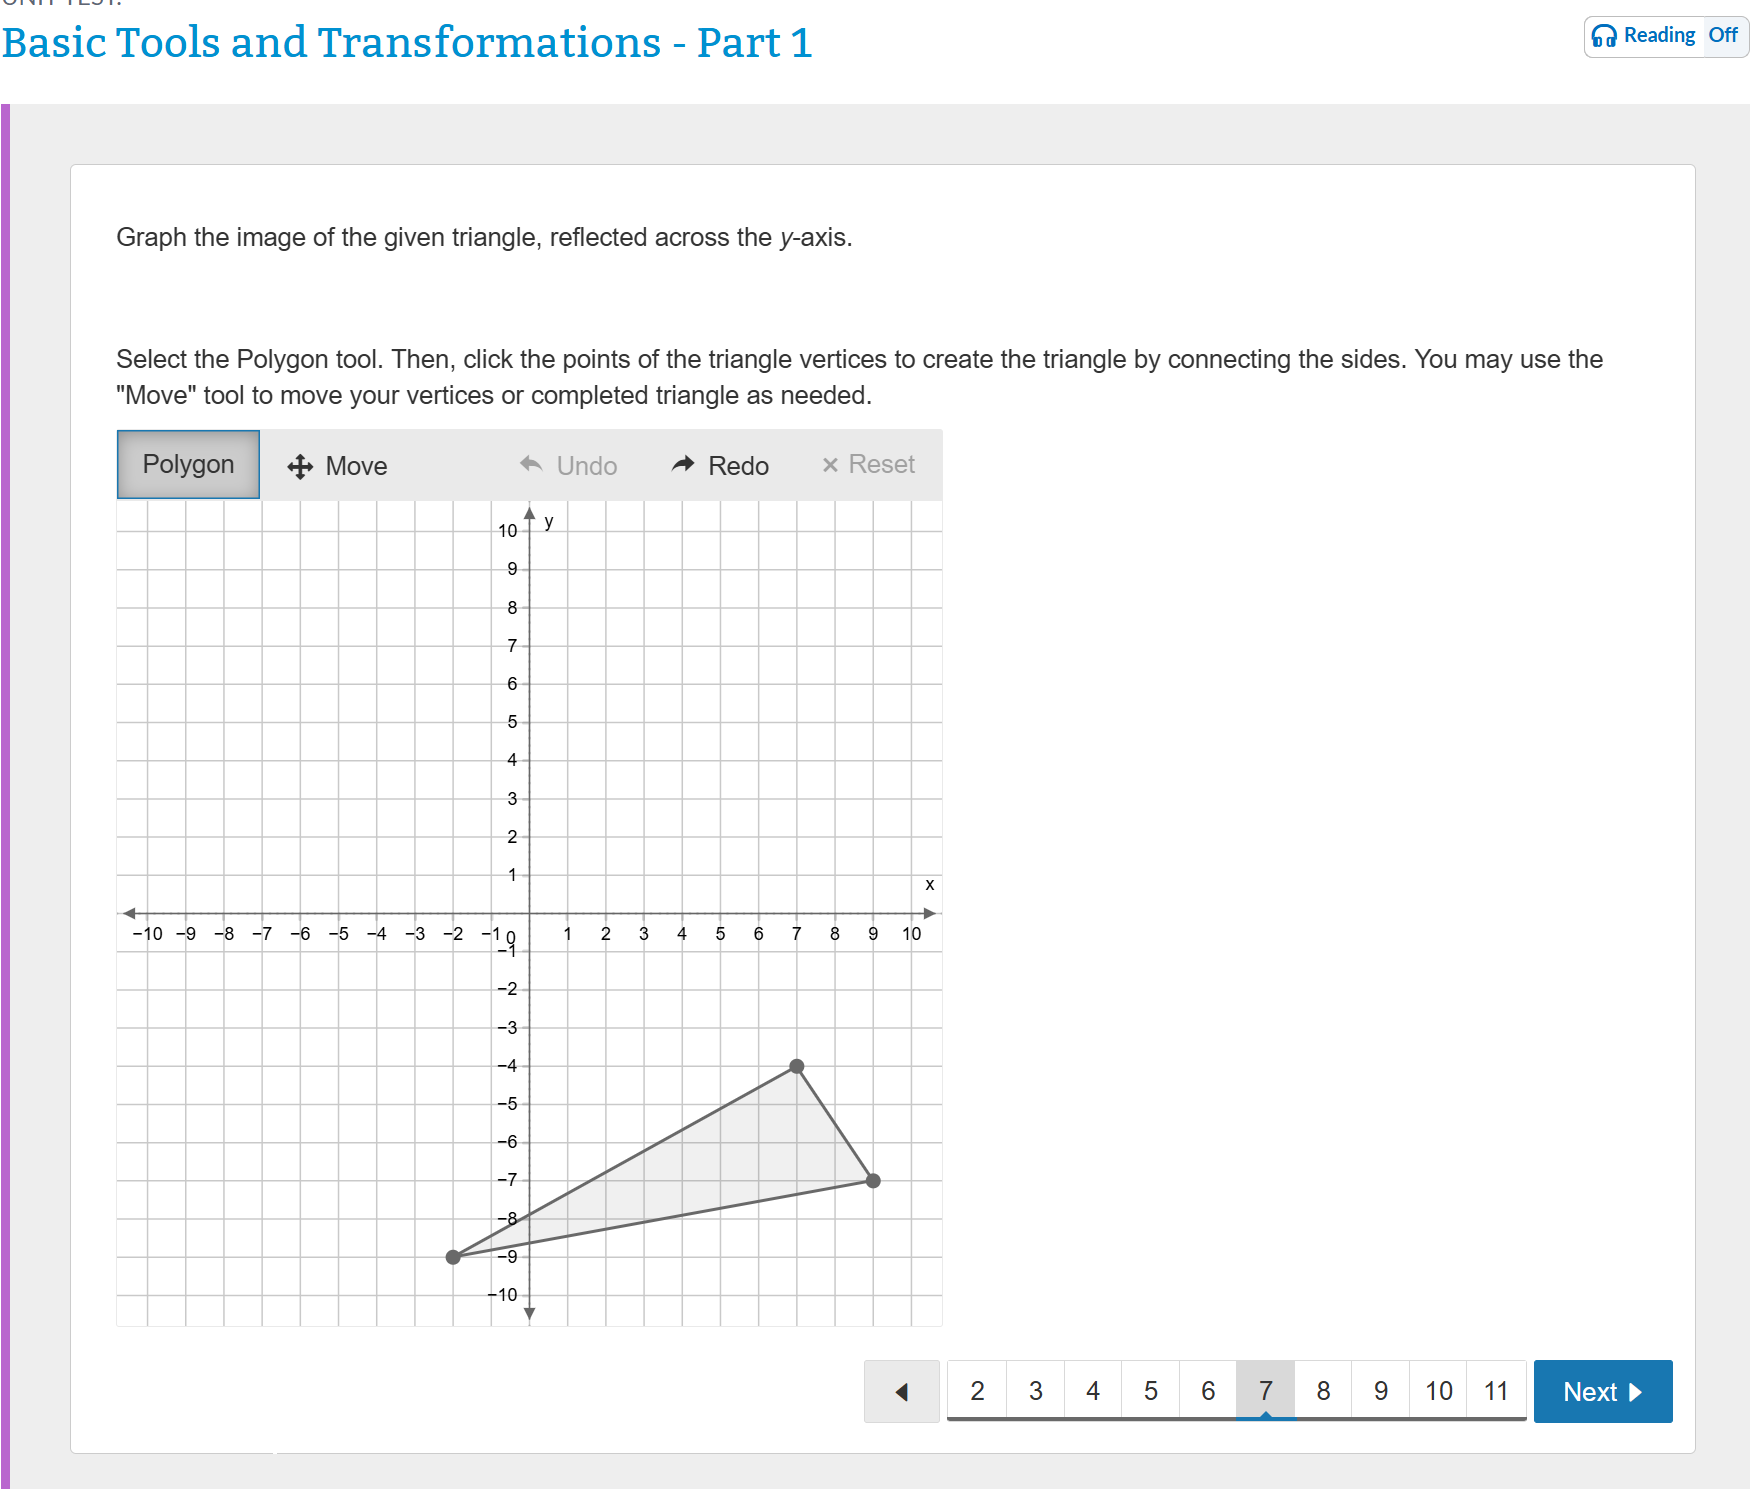Switch to question tab 4
The height and width of the screenshot is (1489, 1750).
pyautogui.click(x=1092, y=1391)
